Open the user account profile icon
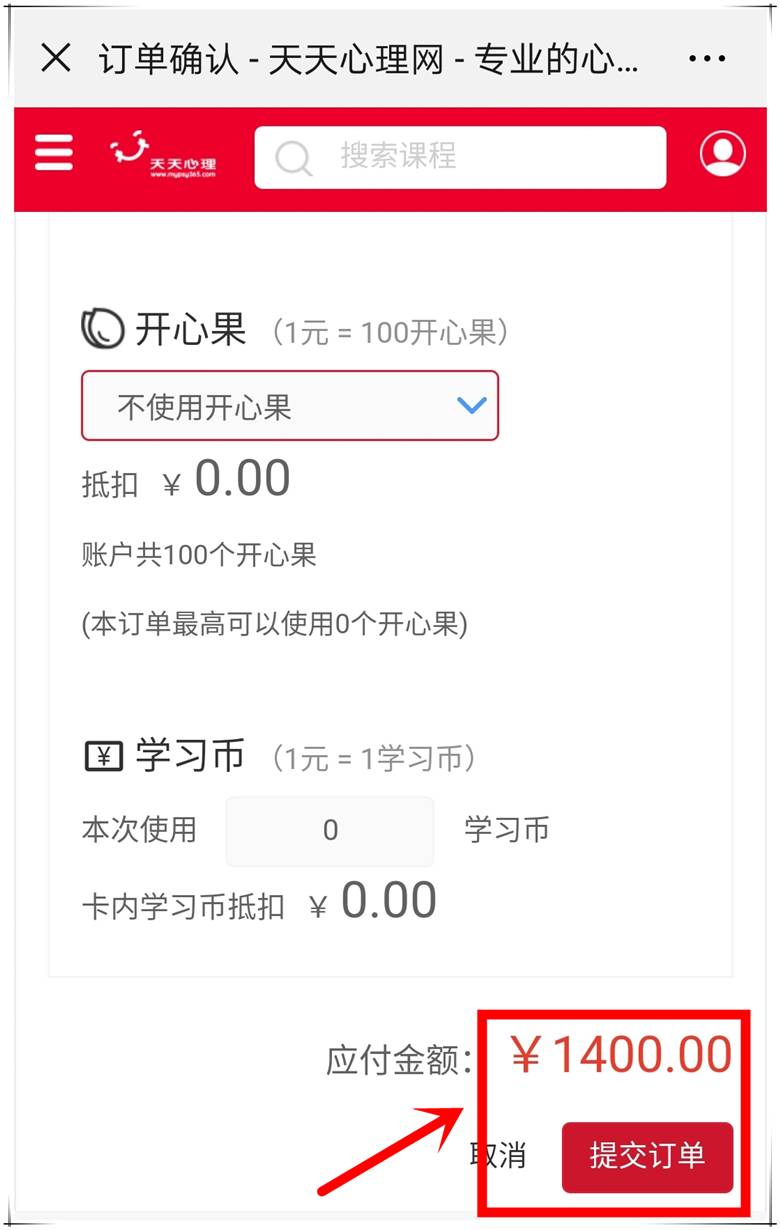This screenshot has height=1230, width=780. click(722, 154)
